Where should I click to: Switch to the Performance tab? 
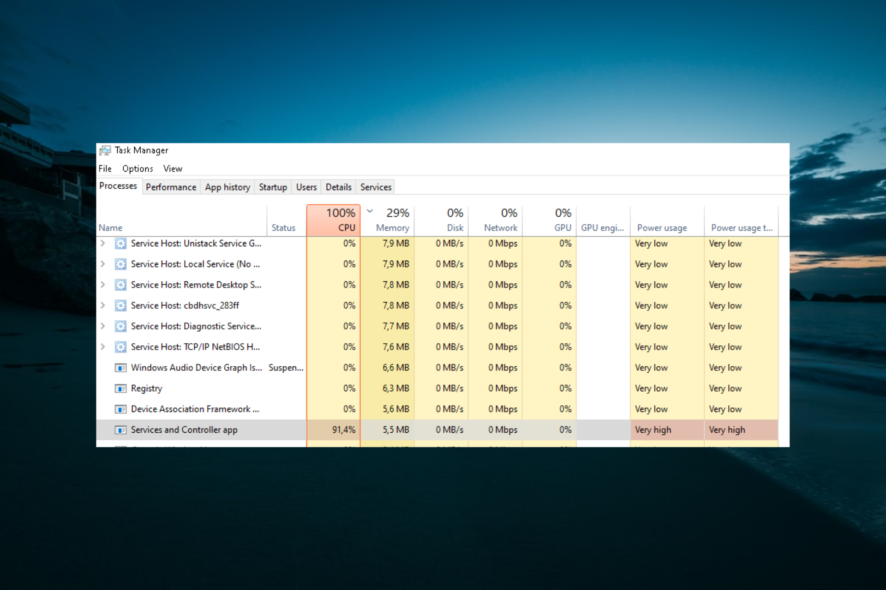pos(171,187)
